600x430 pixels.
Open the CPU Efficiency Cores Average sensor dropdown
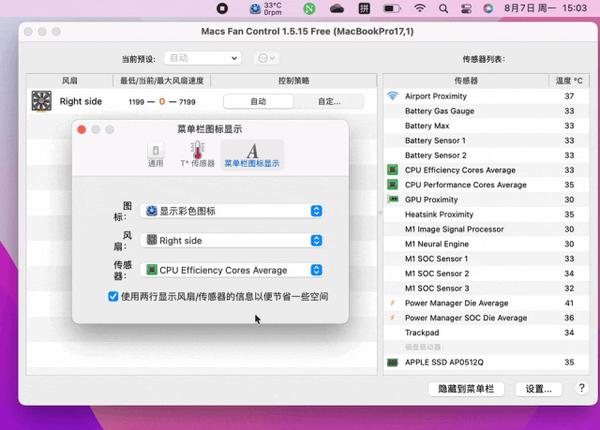[x=232, y=270]
